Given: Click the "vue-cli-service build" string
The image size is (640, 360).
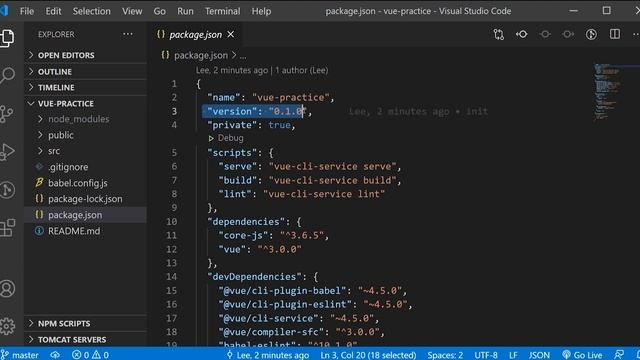Looking at the screenshot, I should tap(332, 180).
